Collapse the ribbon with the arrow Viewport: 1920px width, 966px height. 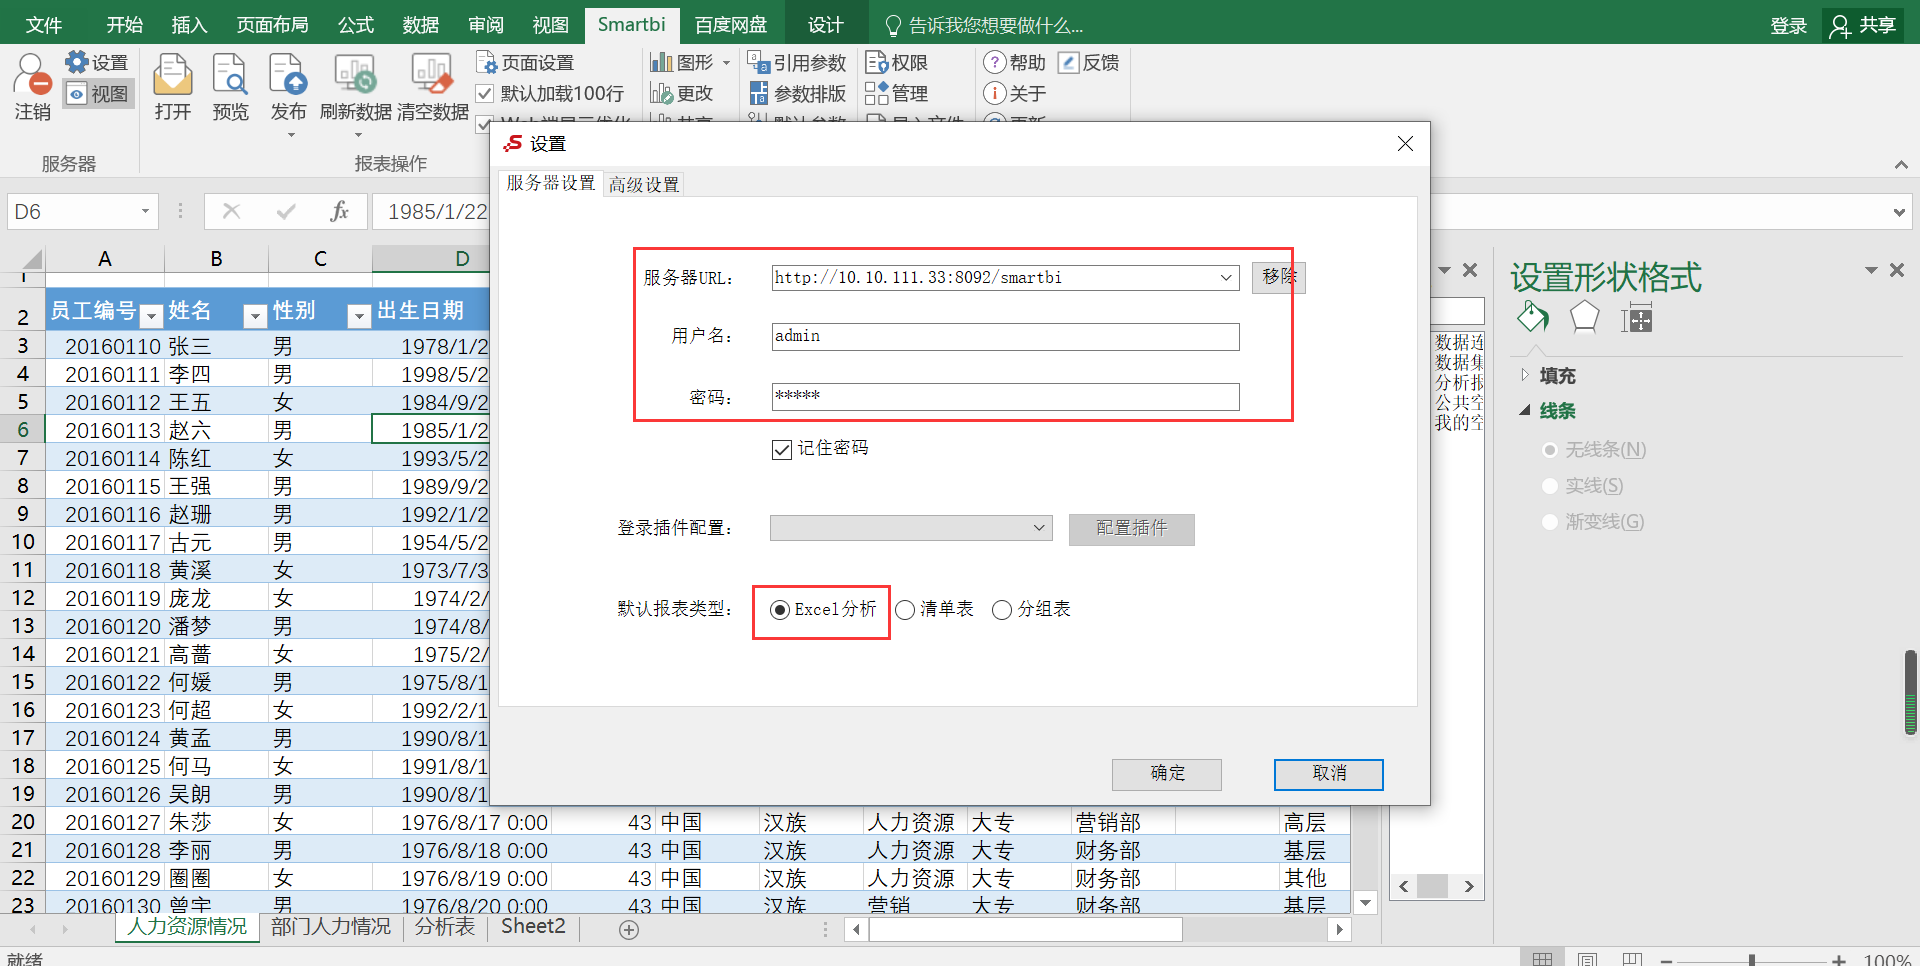tap(1901, 164)
